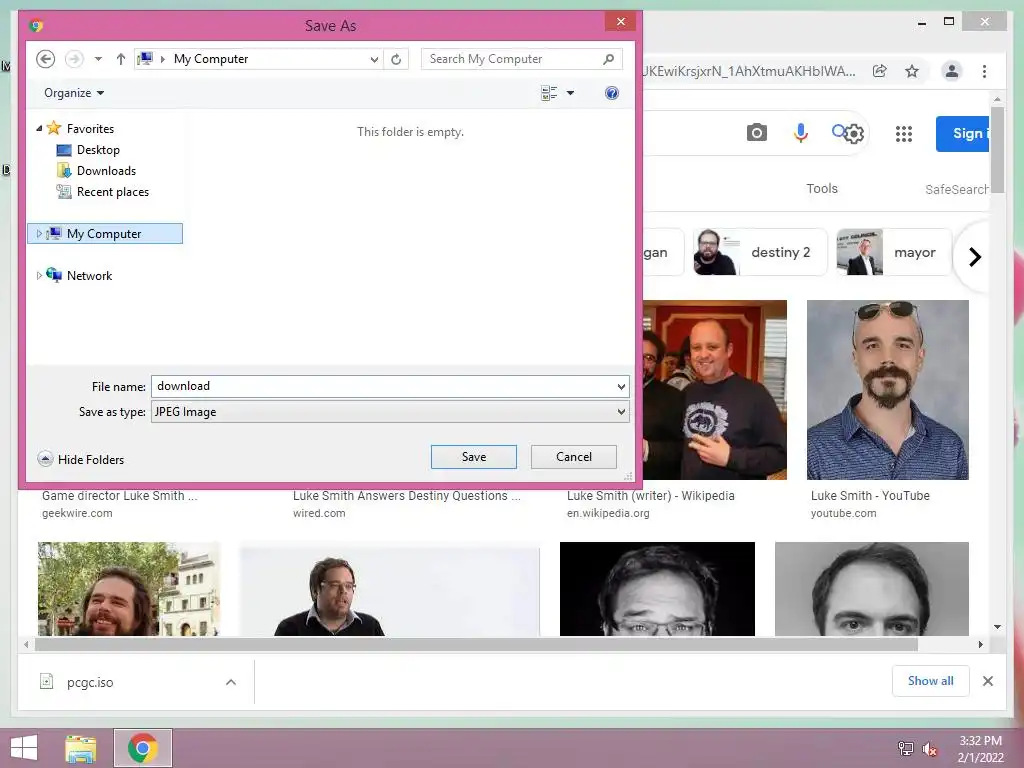Click the File name text field
Screen dimensions: 1024x768
tap(383, 386)
